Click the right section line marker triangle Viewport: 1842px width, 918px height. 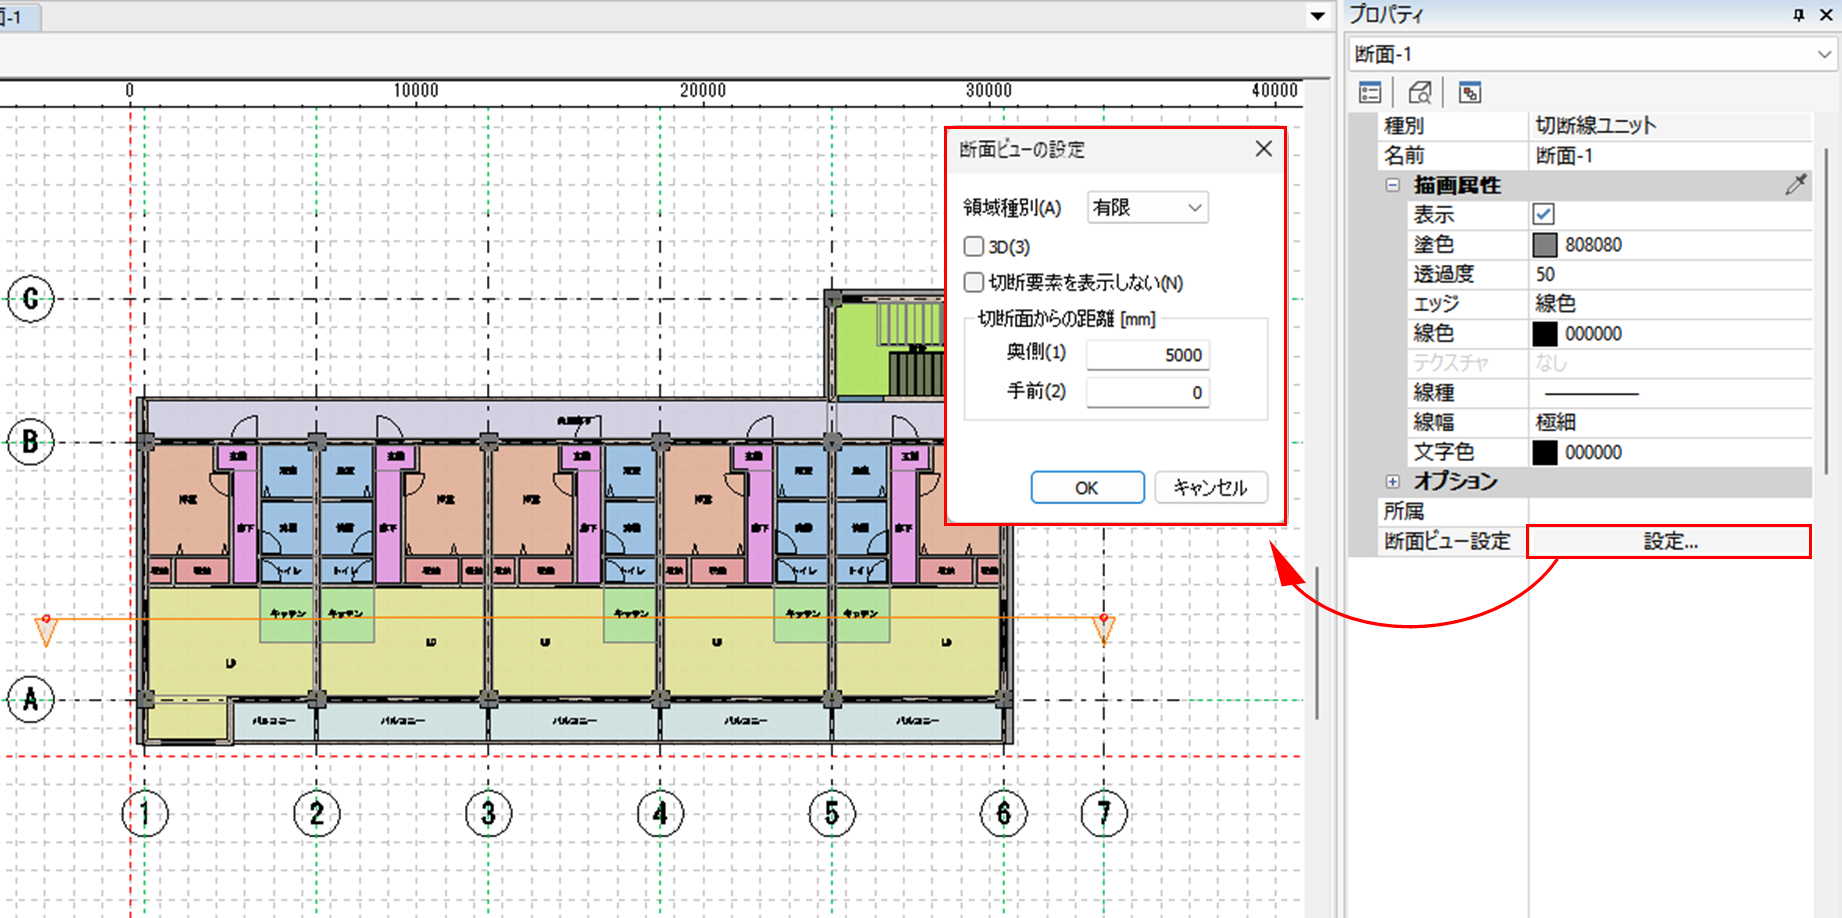tap(1104, 628)
